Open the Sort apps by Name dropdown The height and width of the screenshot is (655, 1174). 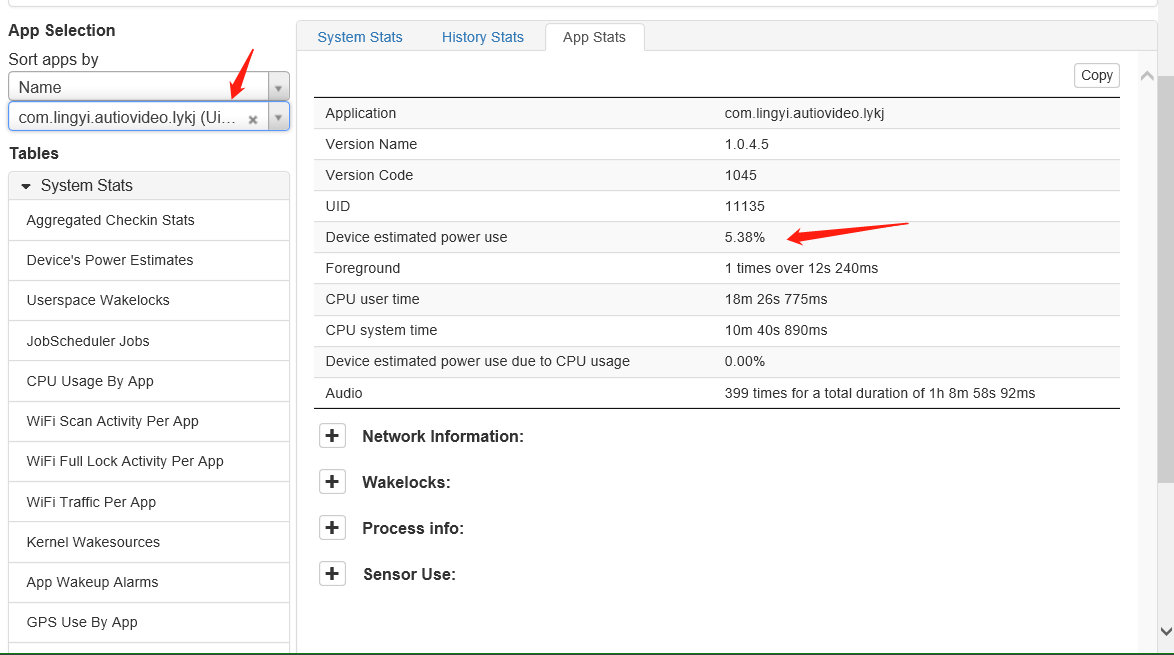[149, 87]
